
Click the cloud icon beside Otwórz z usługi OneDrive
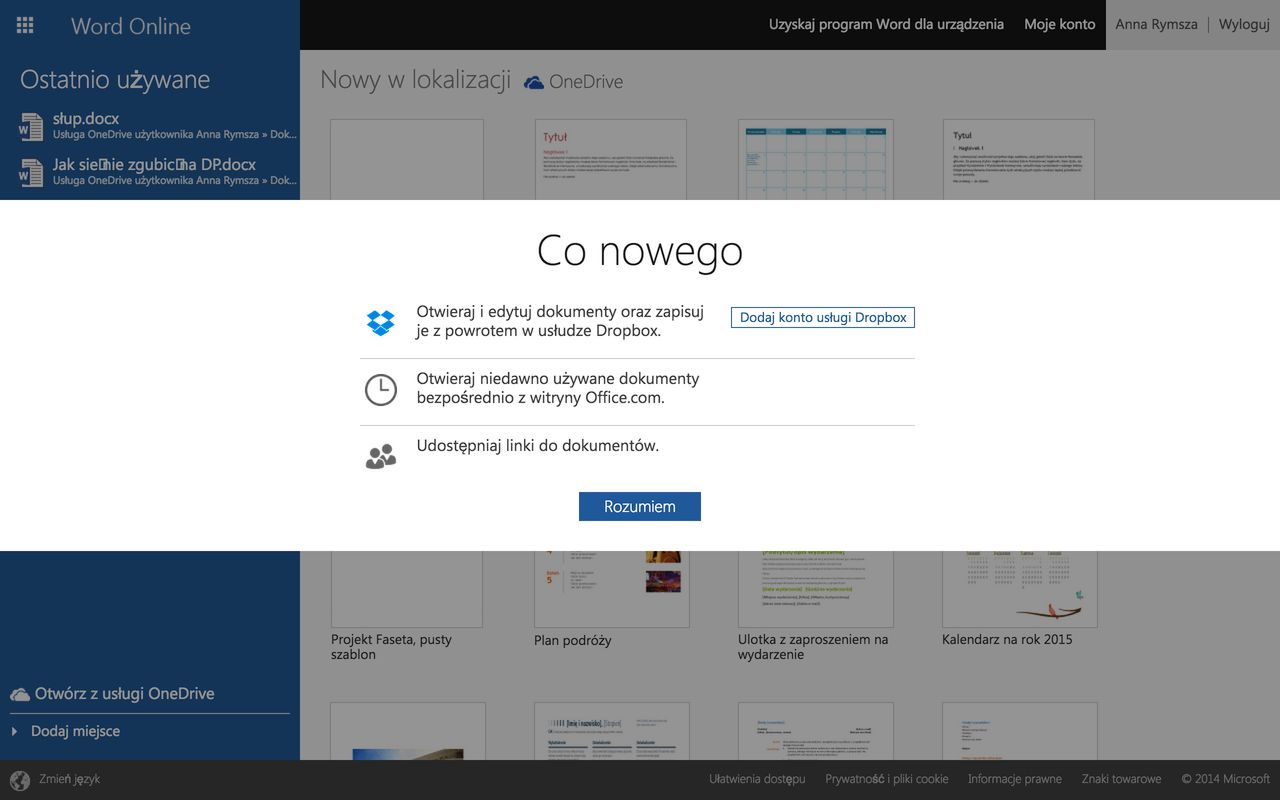pyautogui.click(x=20, y=694)
